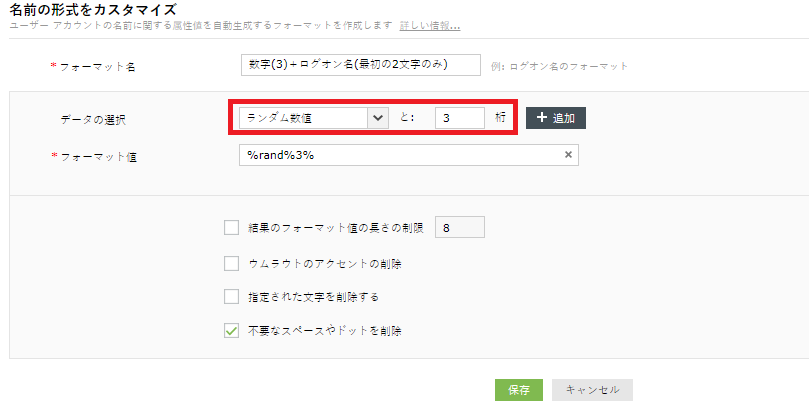Click the digits field showing 3

(459, 118)
